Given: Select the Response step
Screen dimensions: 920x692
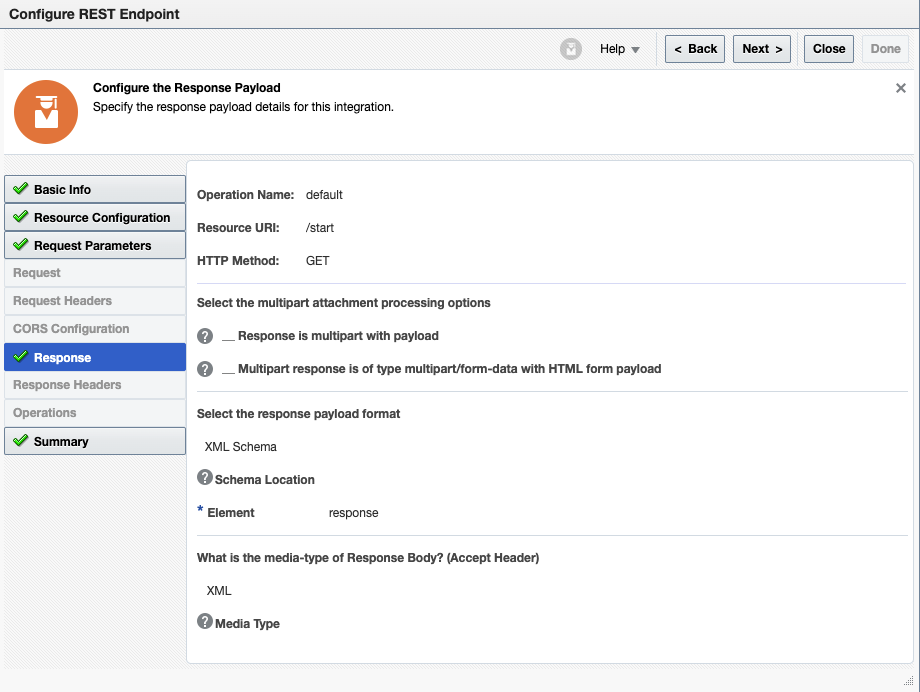Looking at the screenshot, I should (95, 357).
